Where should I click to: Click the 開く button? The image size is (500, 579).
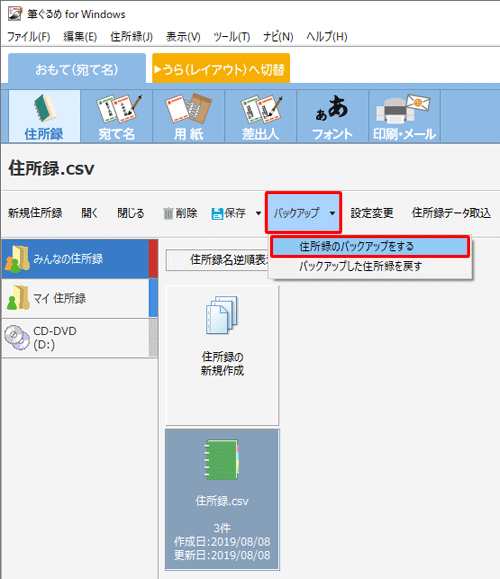point(90,213)
